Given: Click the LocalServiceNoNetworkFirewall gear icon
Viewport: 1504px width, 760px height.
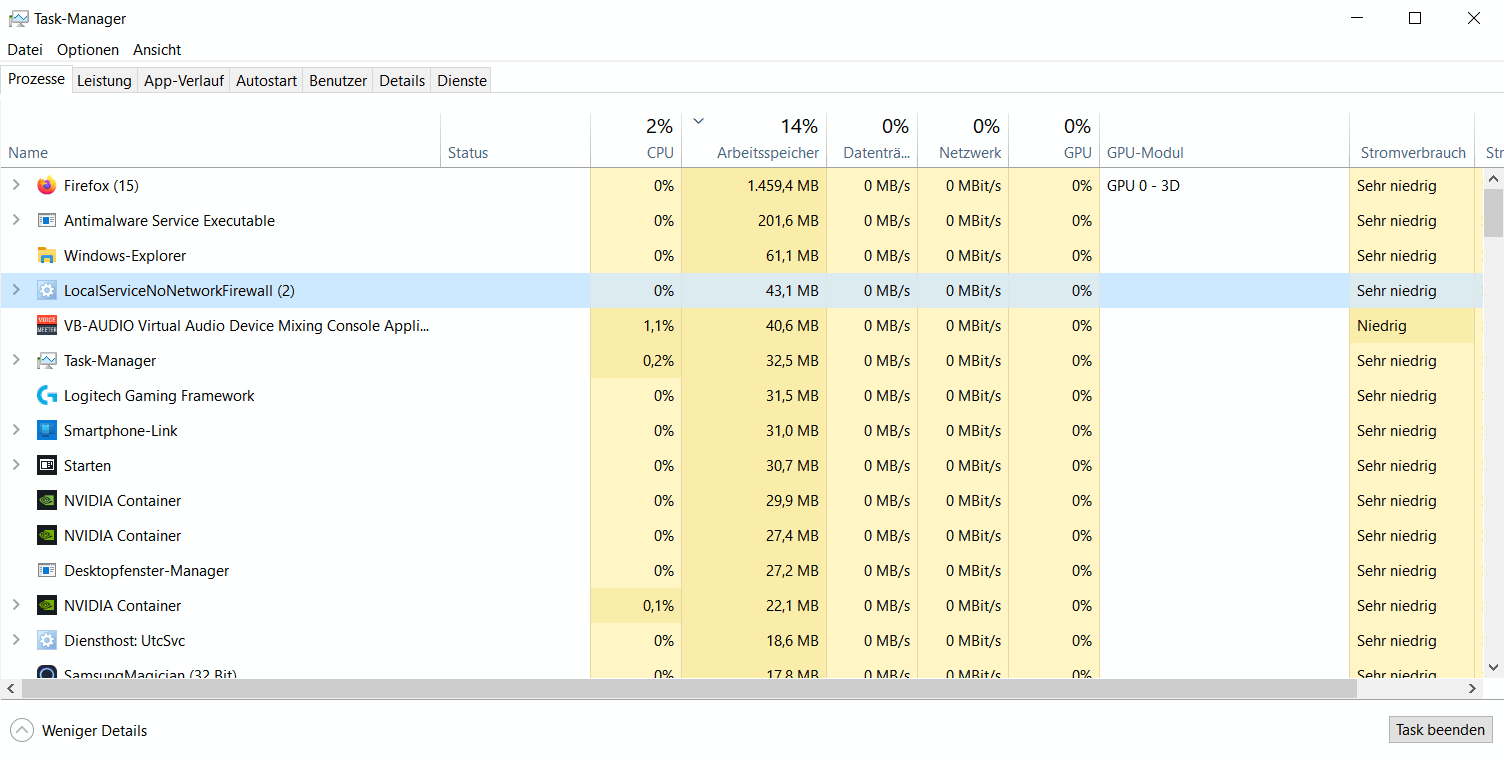Looking at the screenshot, I should click(x=47, y=291).
